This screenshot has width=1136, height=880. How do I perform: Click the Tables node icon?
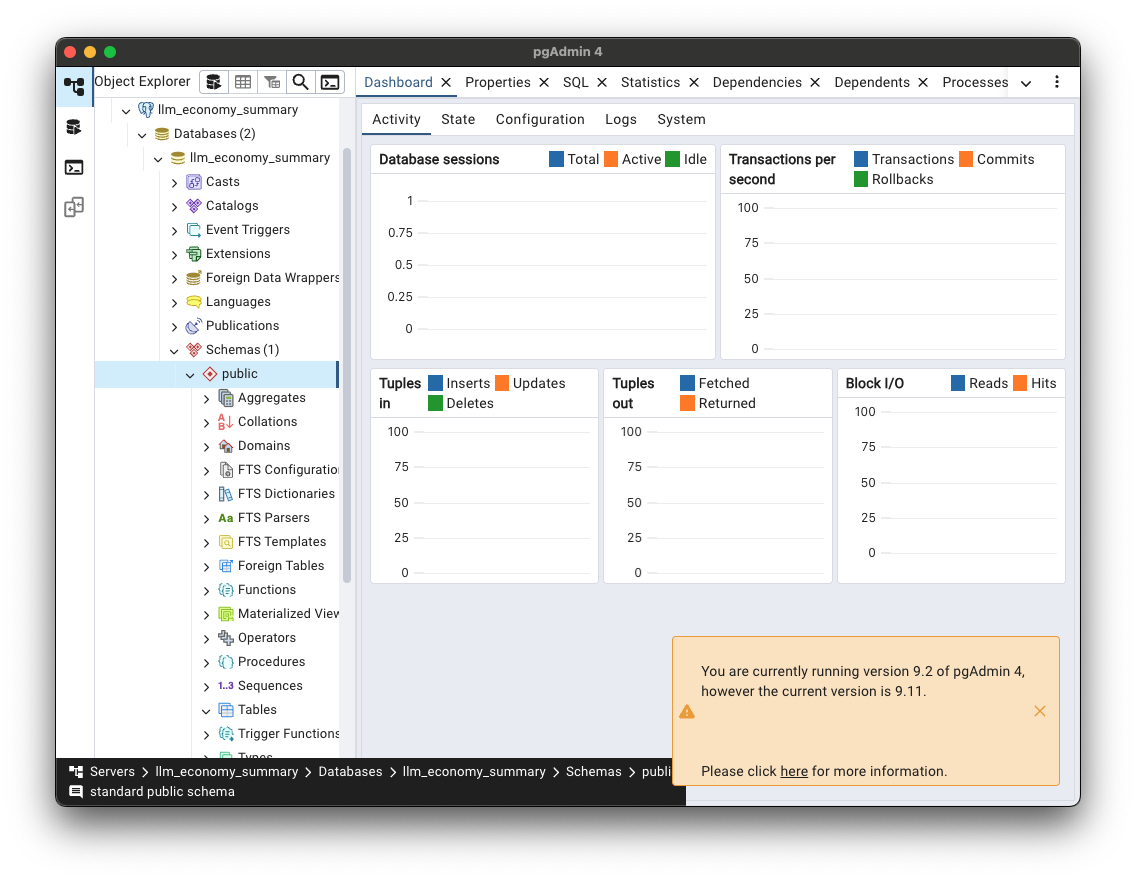226,710
